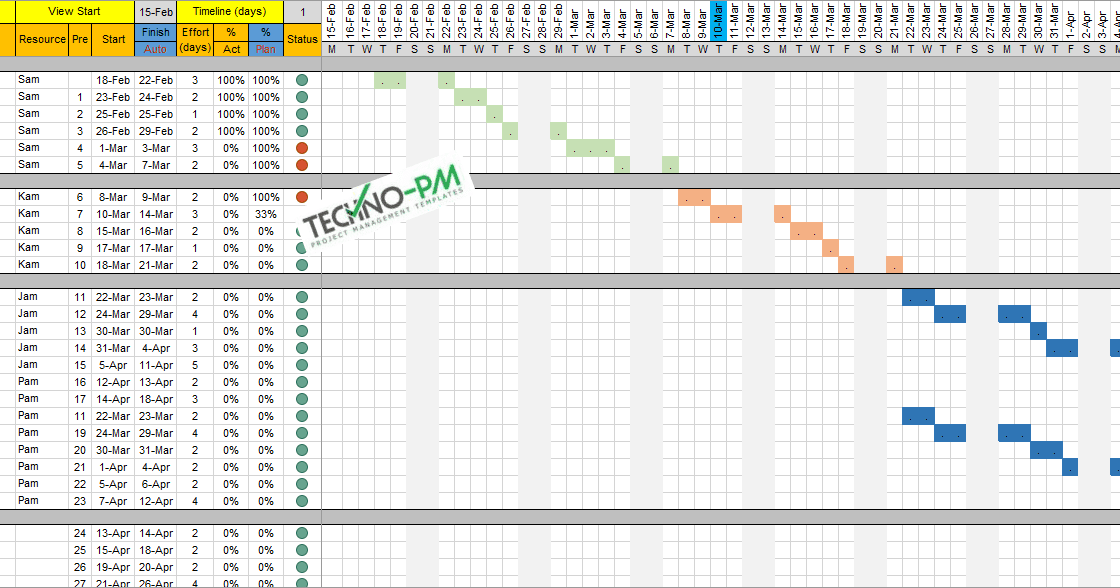Viewport: 1120px width, 588px height.
Task: Select the Resource column header
Action: 40,40
